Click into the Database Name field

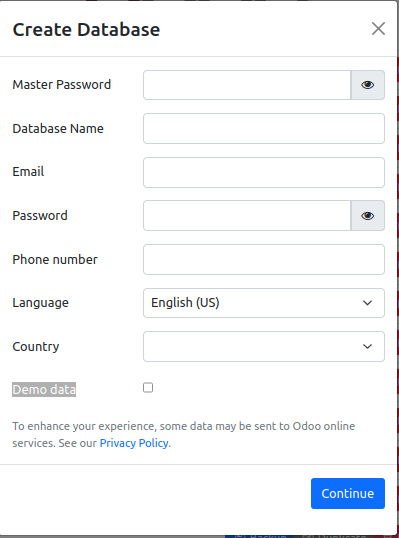264,129
